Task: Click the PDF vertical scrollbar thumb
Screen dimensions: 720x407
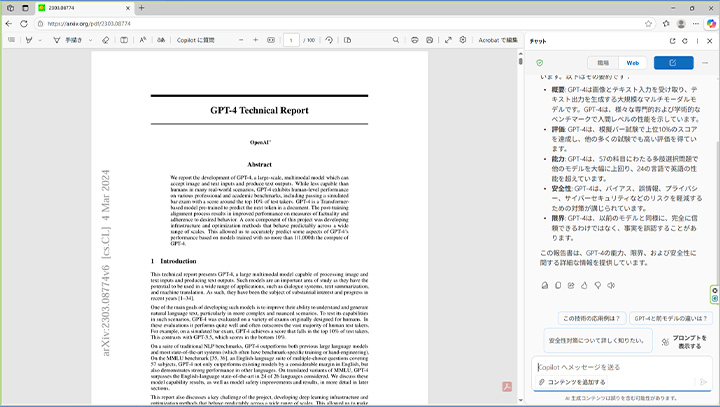Action: (x=520, y=61)
